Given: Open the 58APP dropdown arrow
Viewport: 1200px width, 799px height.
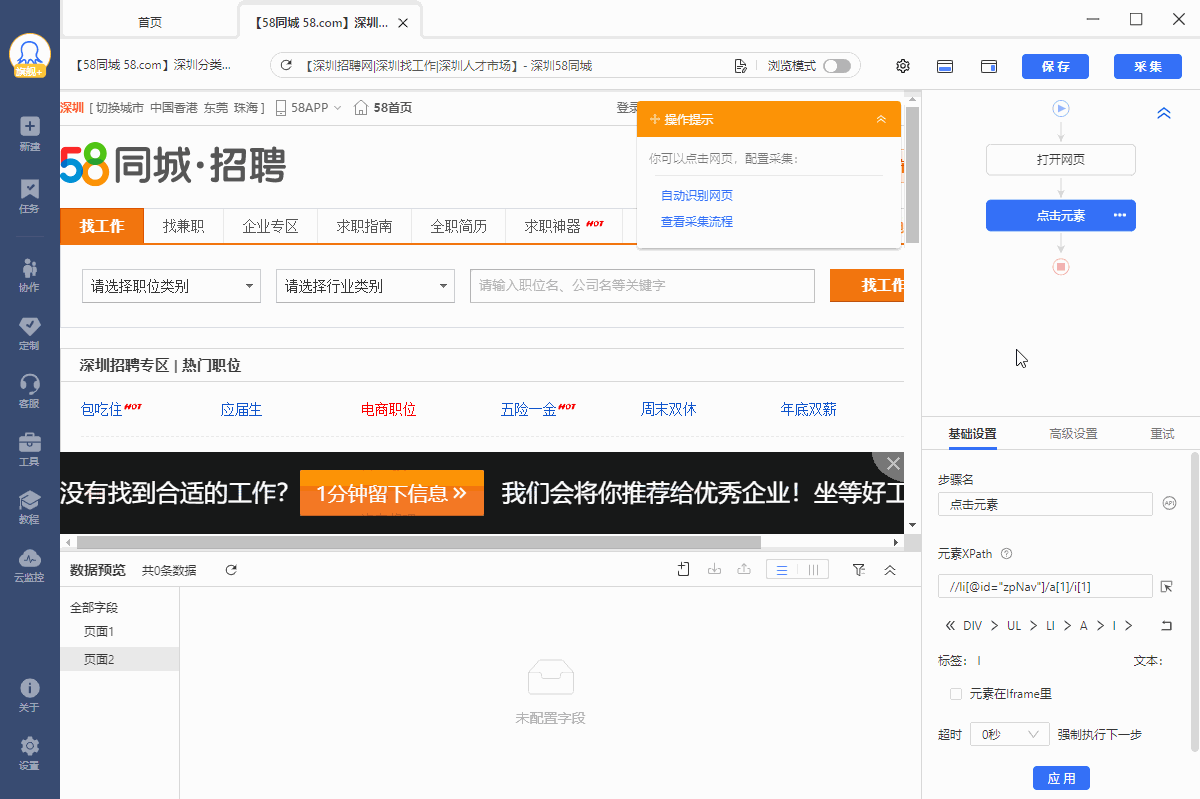Looking at the screenshot, I should click(x=337, y=108).
